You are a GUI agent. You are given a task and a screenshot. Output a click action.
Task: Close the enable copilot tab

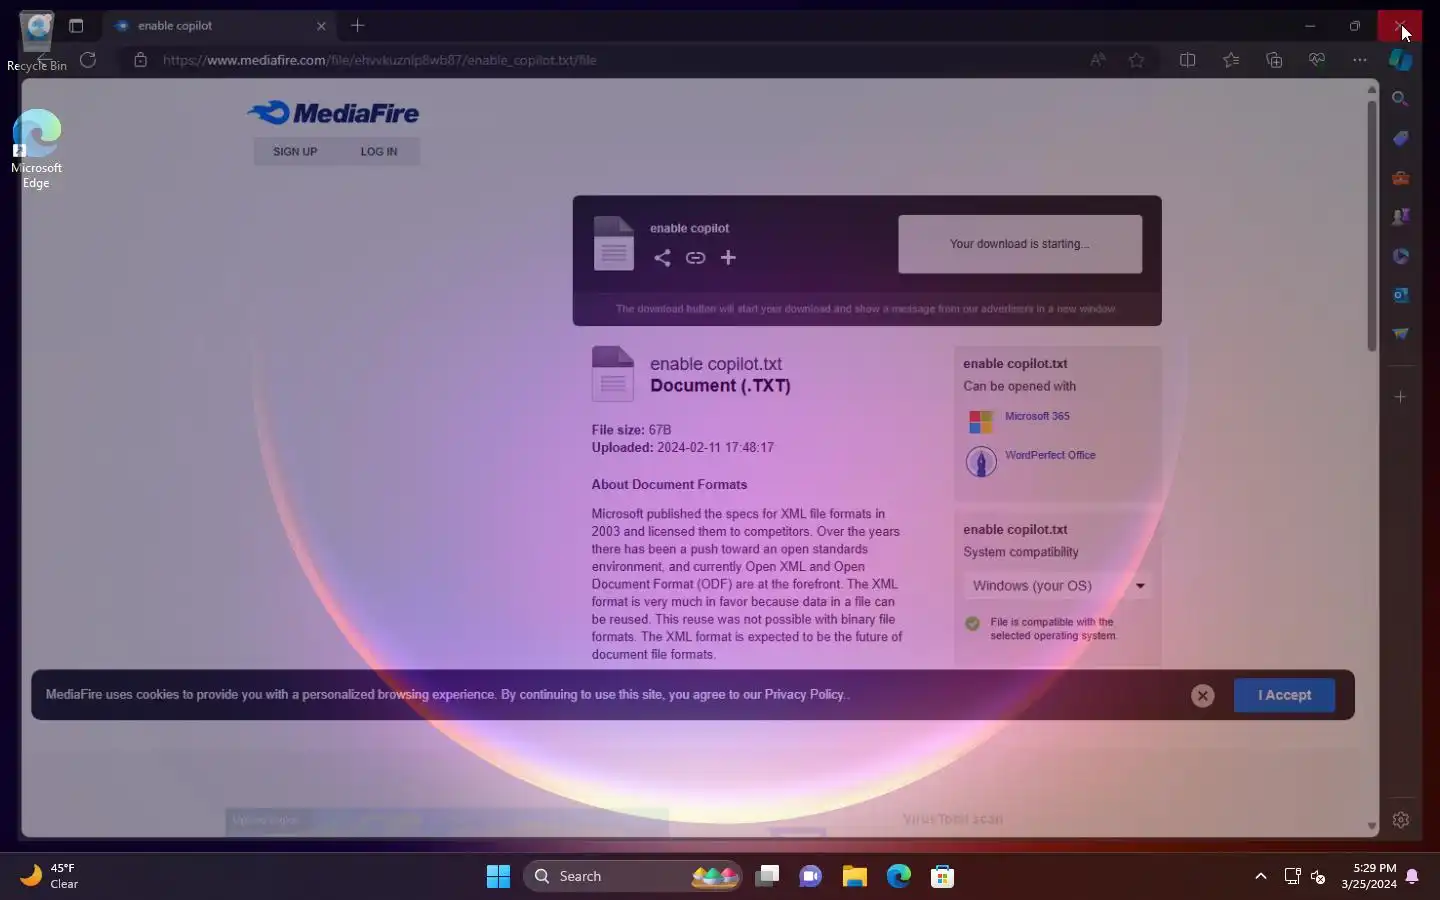tap(321, 26)
